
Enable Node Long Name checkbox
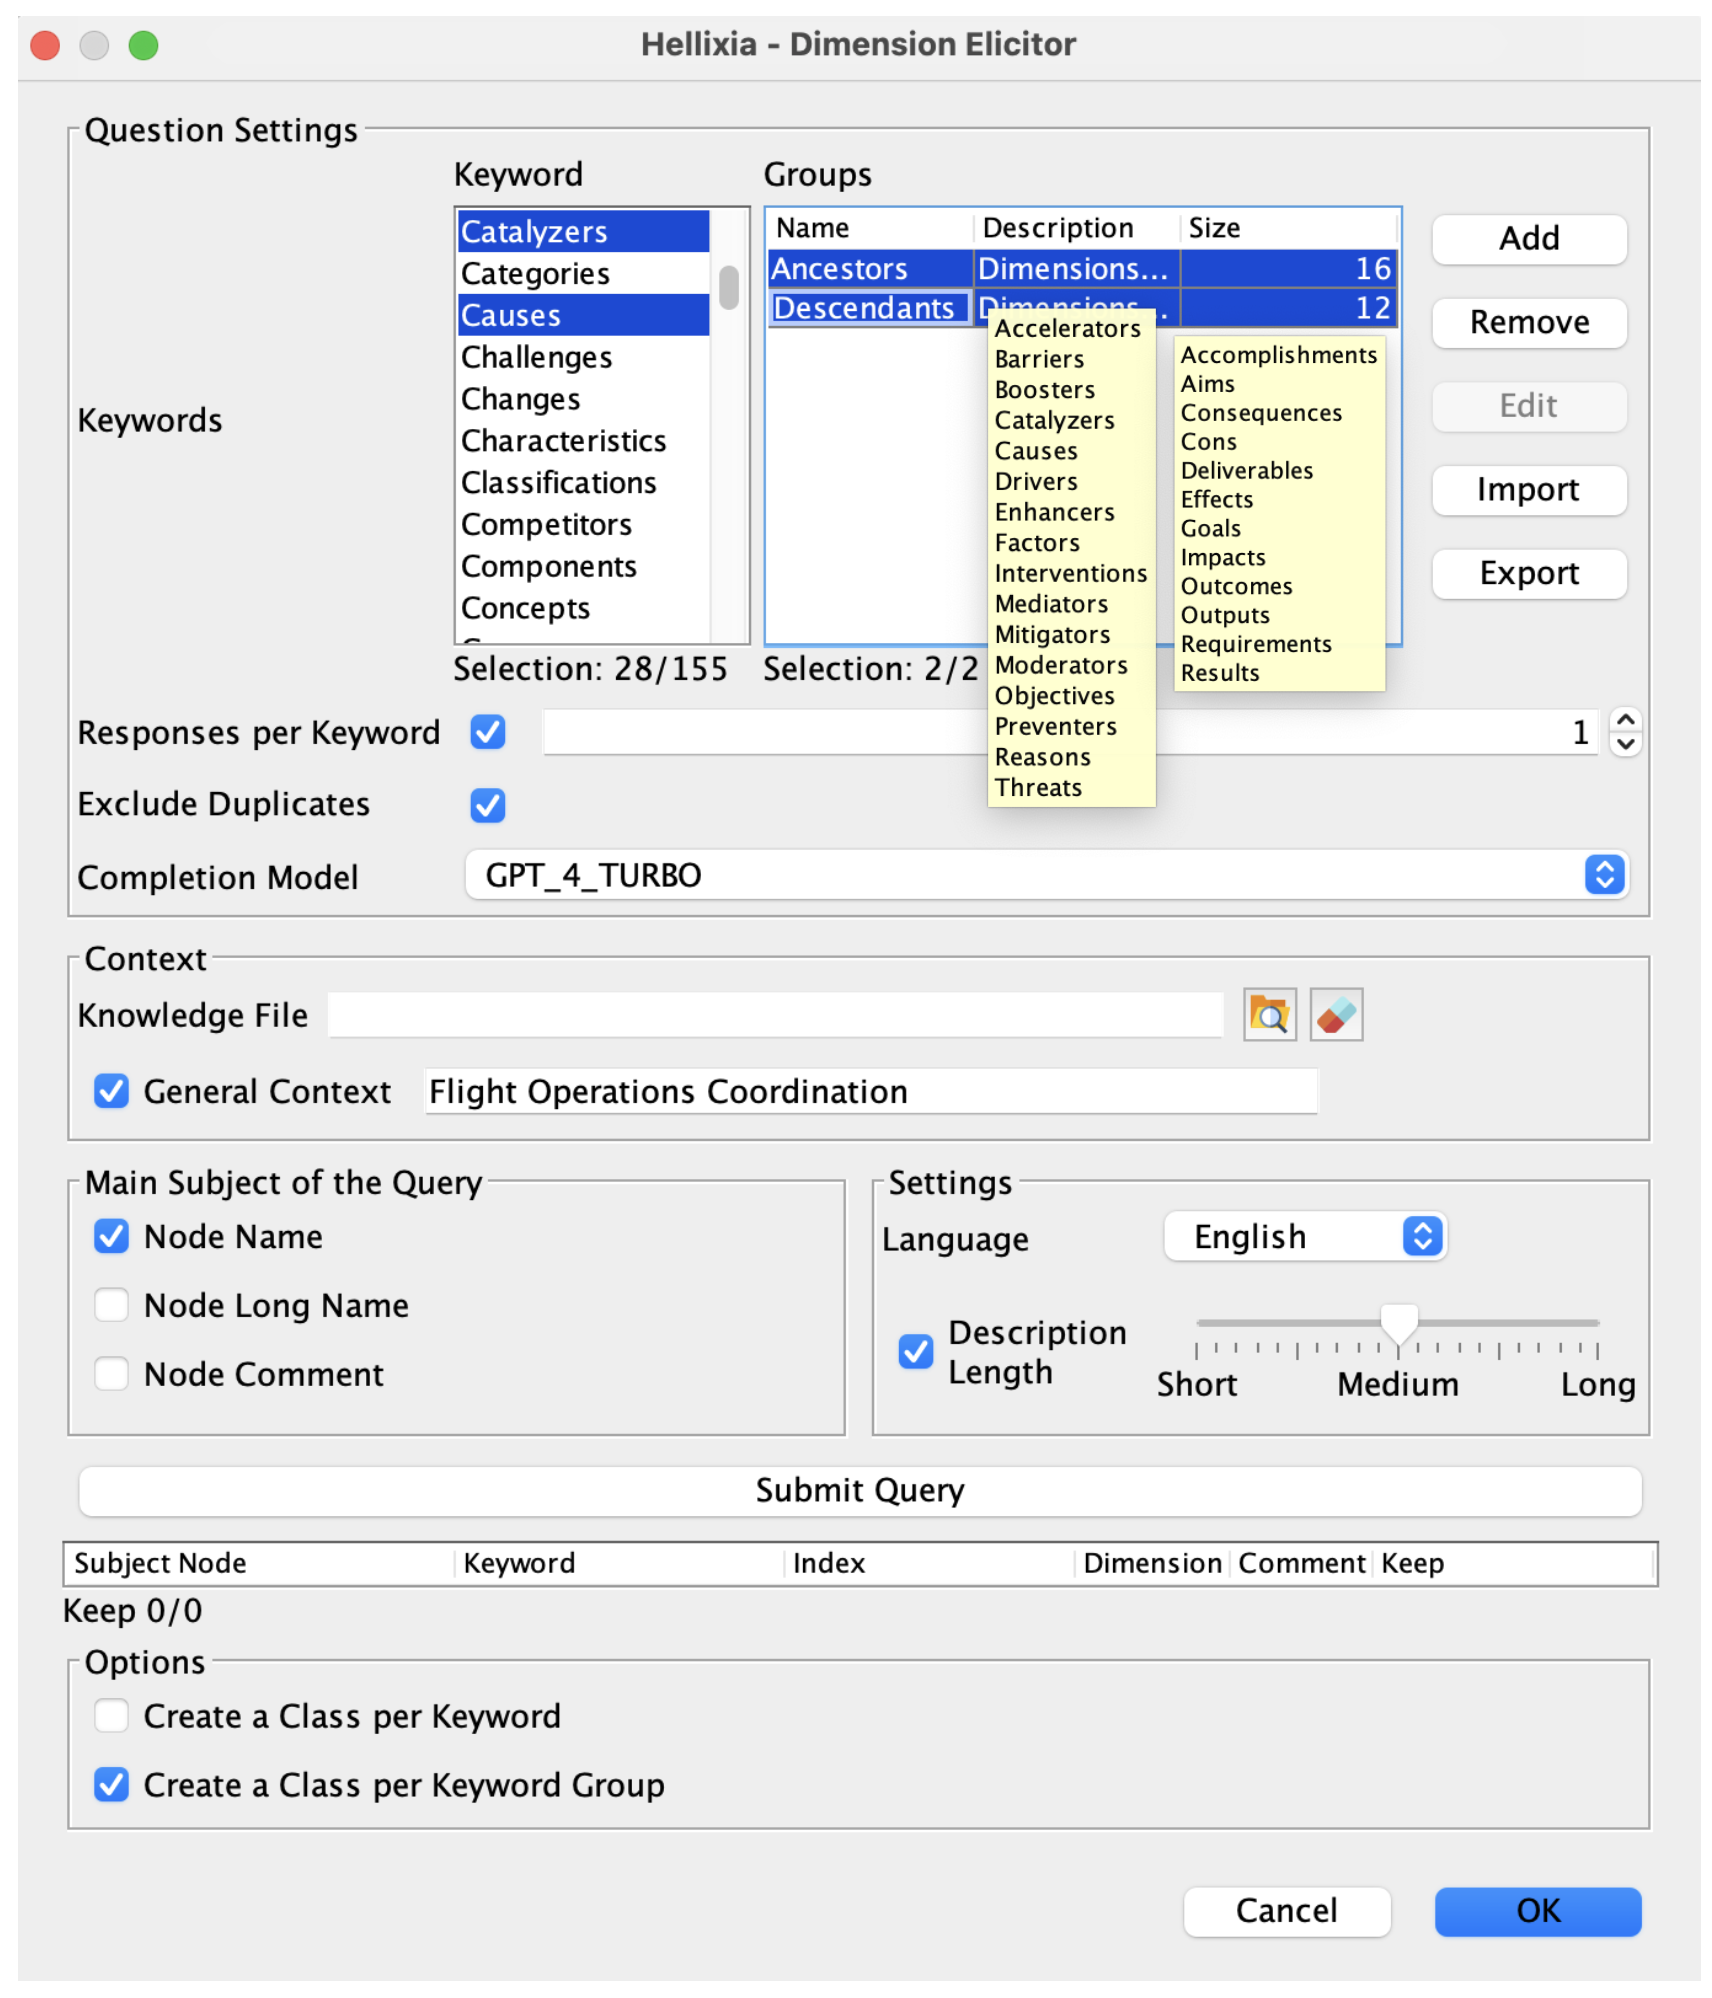pos(111,1305)
